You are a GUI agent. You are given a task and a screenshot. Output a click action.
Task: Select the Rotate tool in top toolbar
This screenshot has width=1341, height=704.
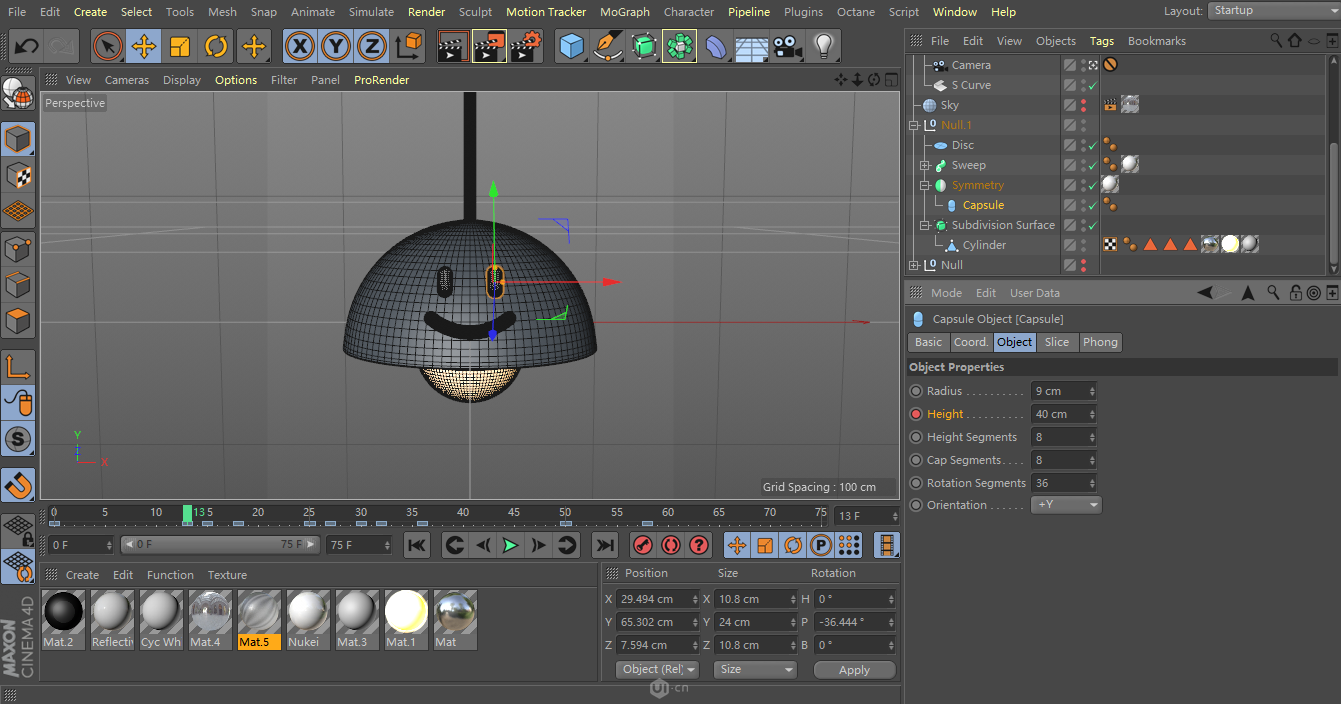[x=216, y=46]
